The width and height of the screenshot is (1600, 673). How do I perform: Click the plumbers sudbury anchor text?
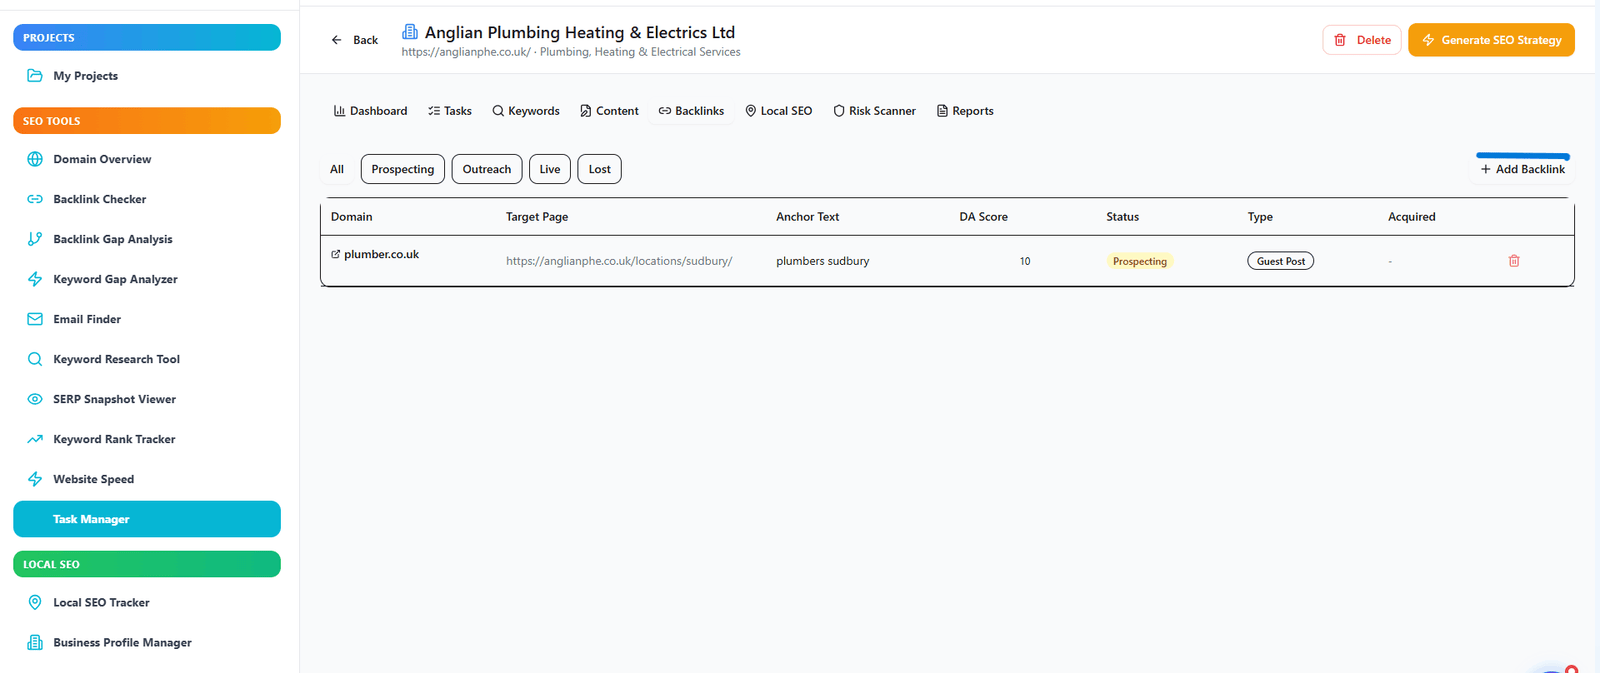pos(823,261)
